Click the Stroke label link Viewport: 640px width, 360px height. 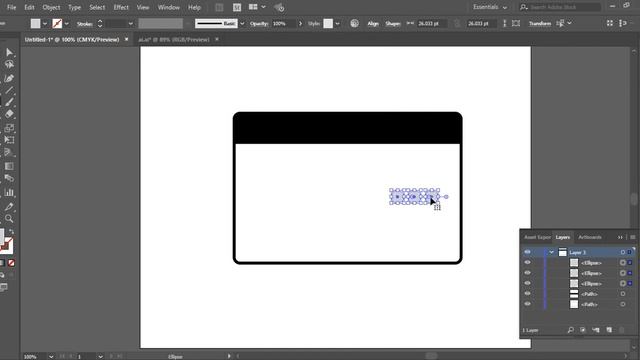click(x=85, y=24)
